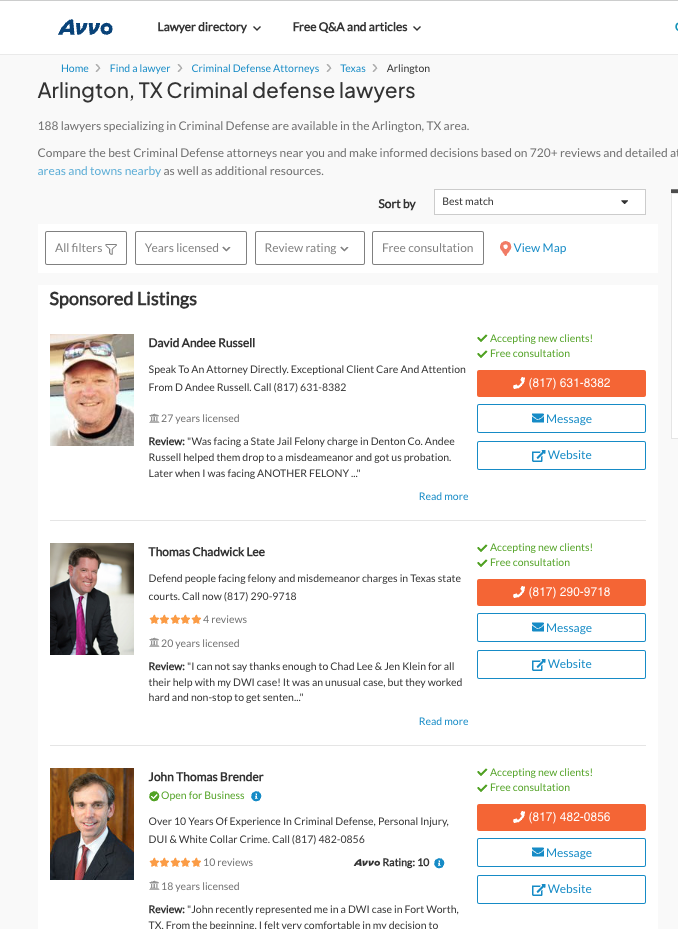Open the Lawyer directory menu
Viewport: 678px width, 929px height.
pos(209,28)
